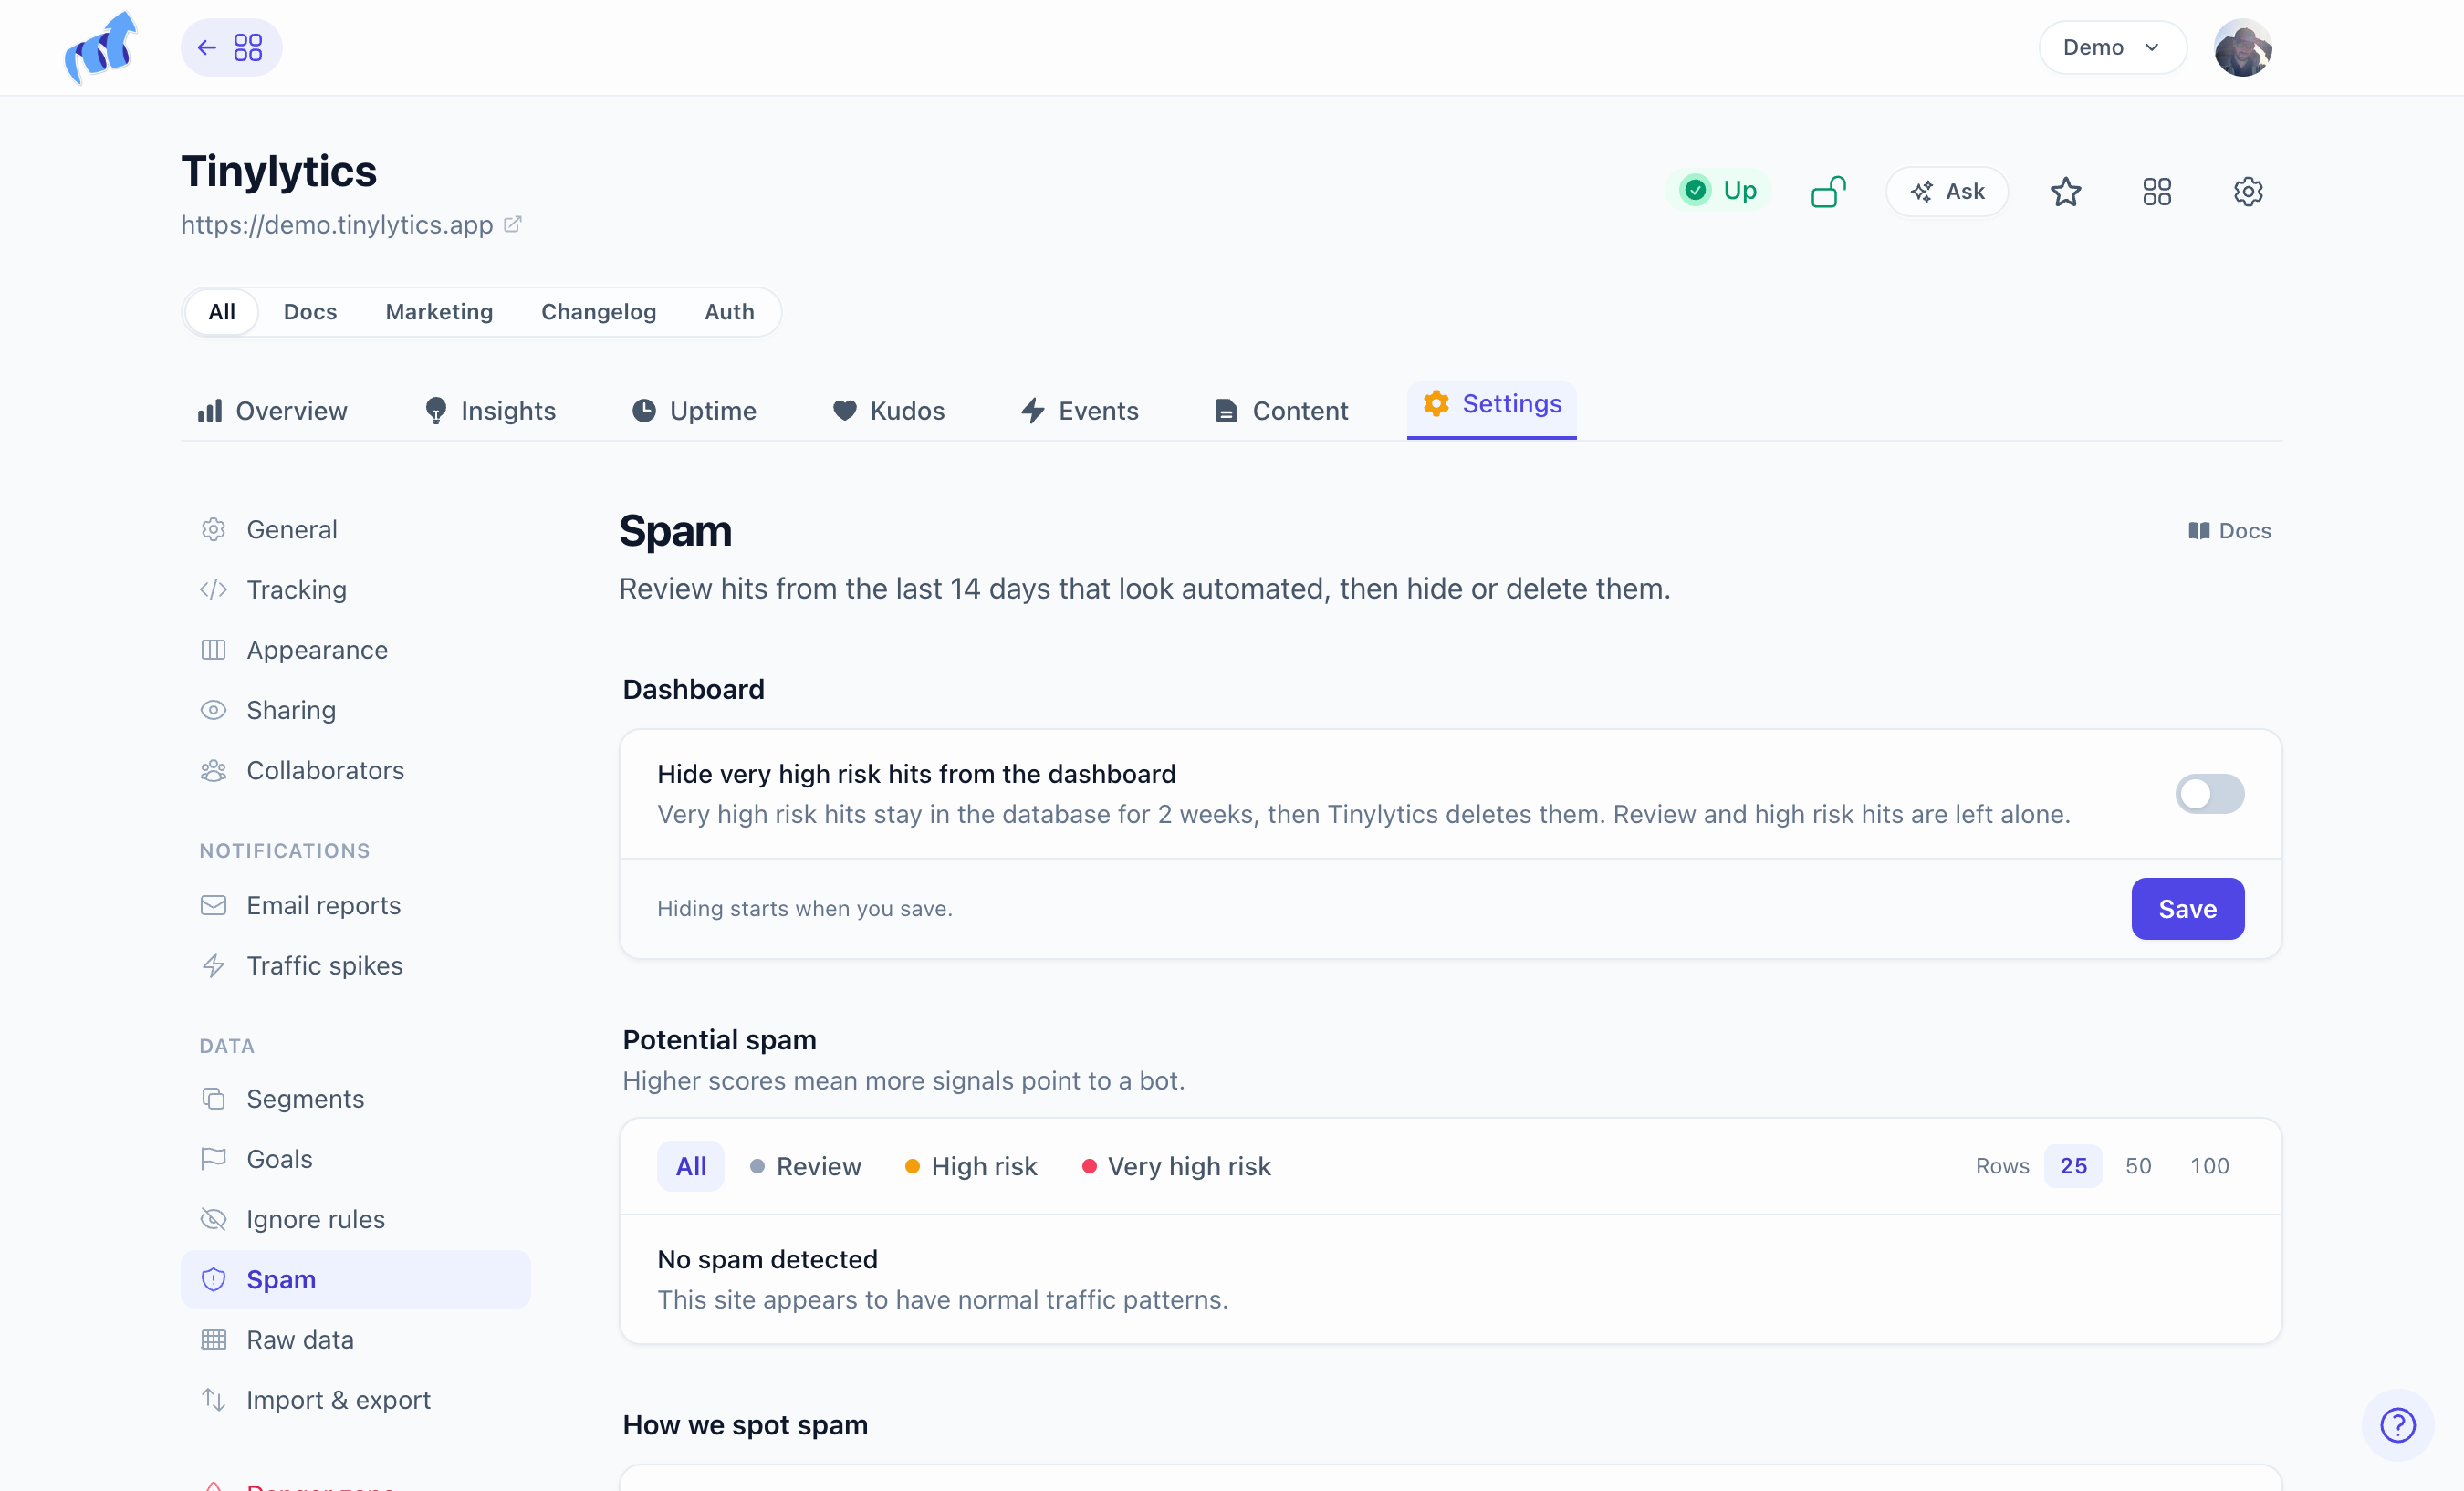Open Goals in the Data section
The height and width of the screenshot is (1491, 2464).
[355, 1158]
